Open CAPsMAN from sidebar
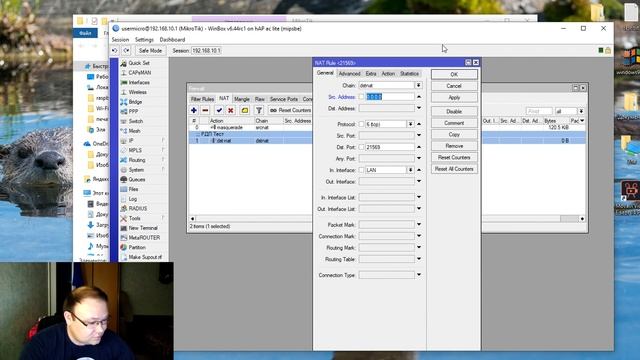 point(140,73)
